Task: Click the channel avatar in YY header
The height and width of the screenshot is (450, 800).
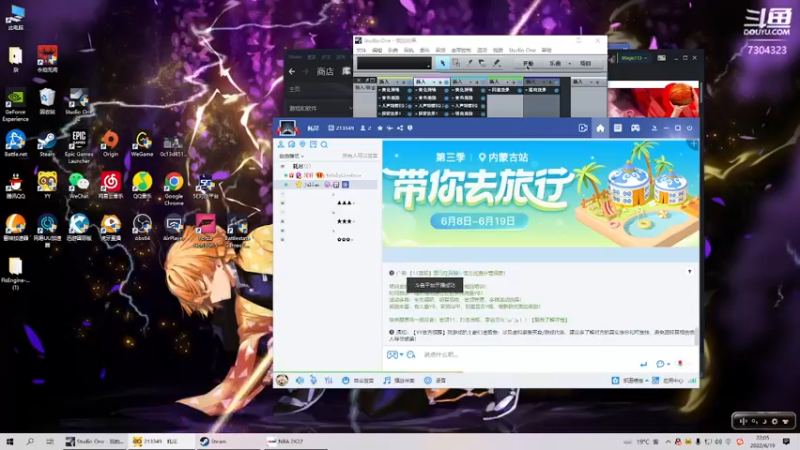Action: click(287, 128)
